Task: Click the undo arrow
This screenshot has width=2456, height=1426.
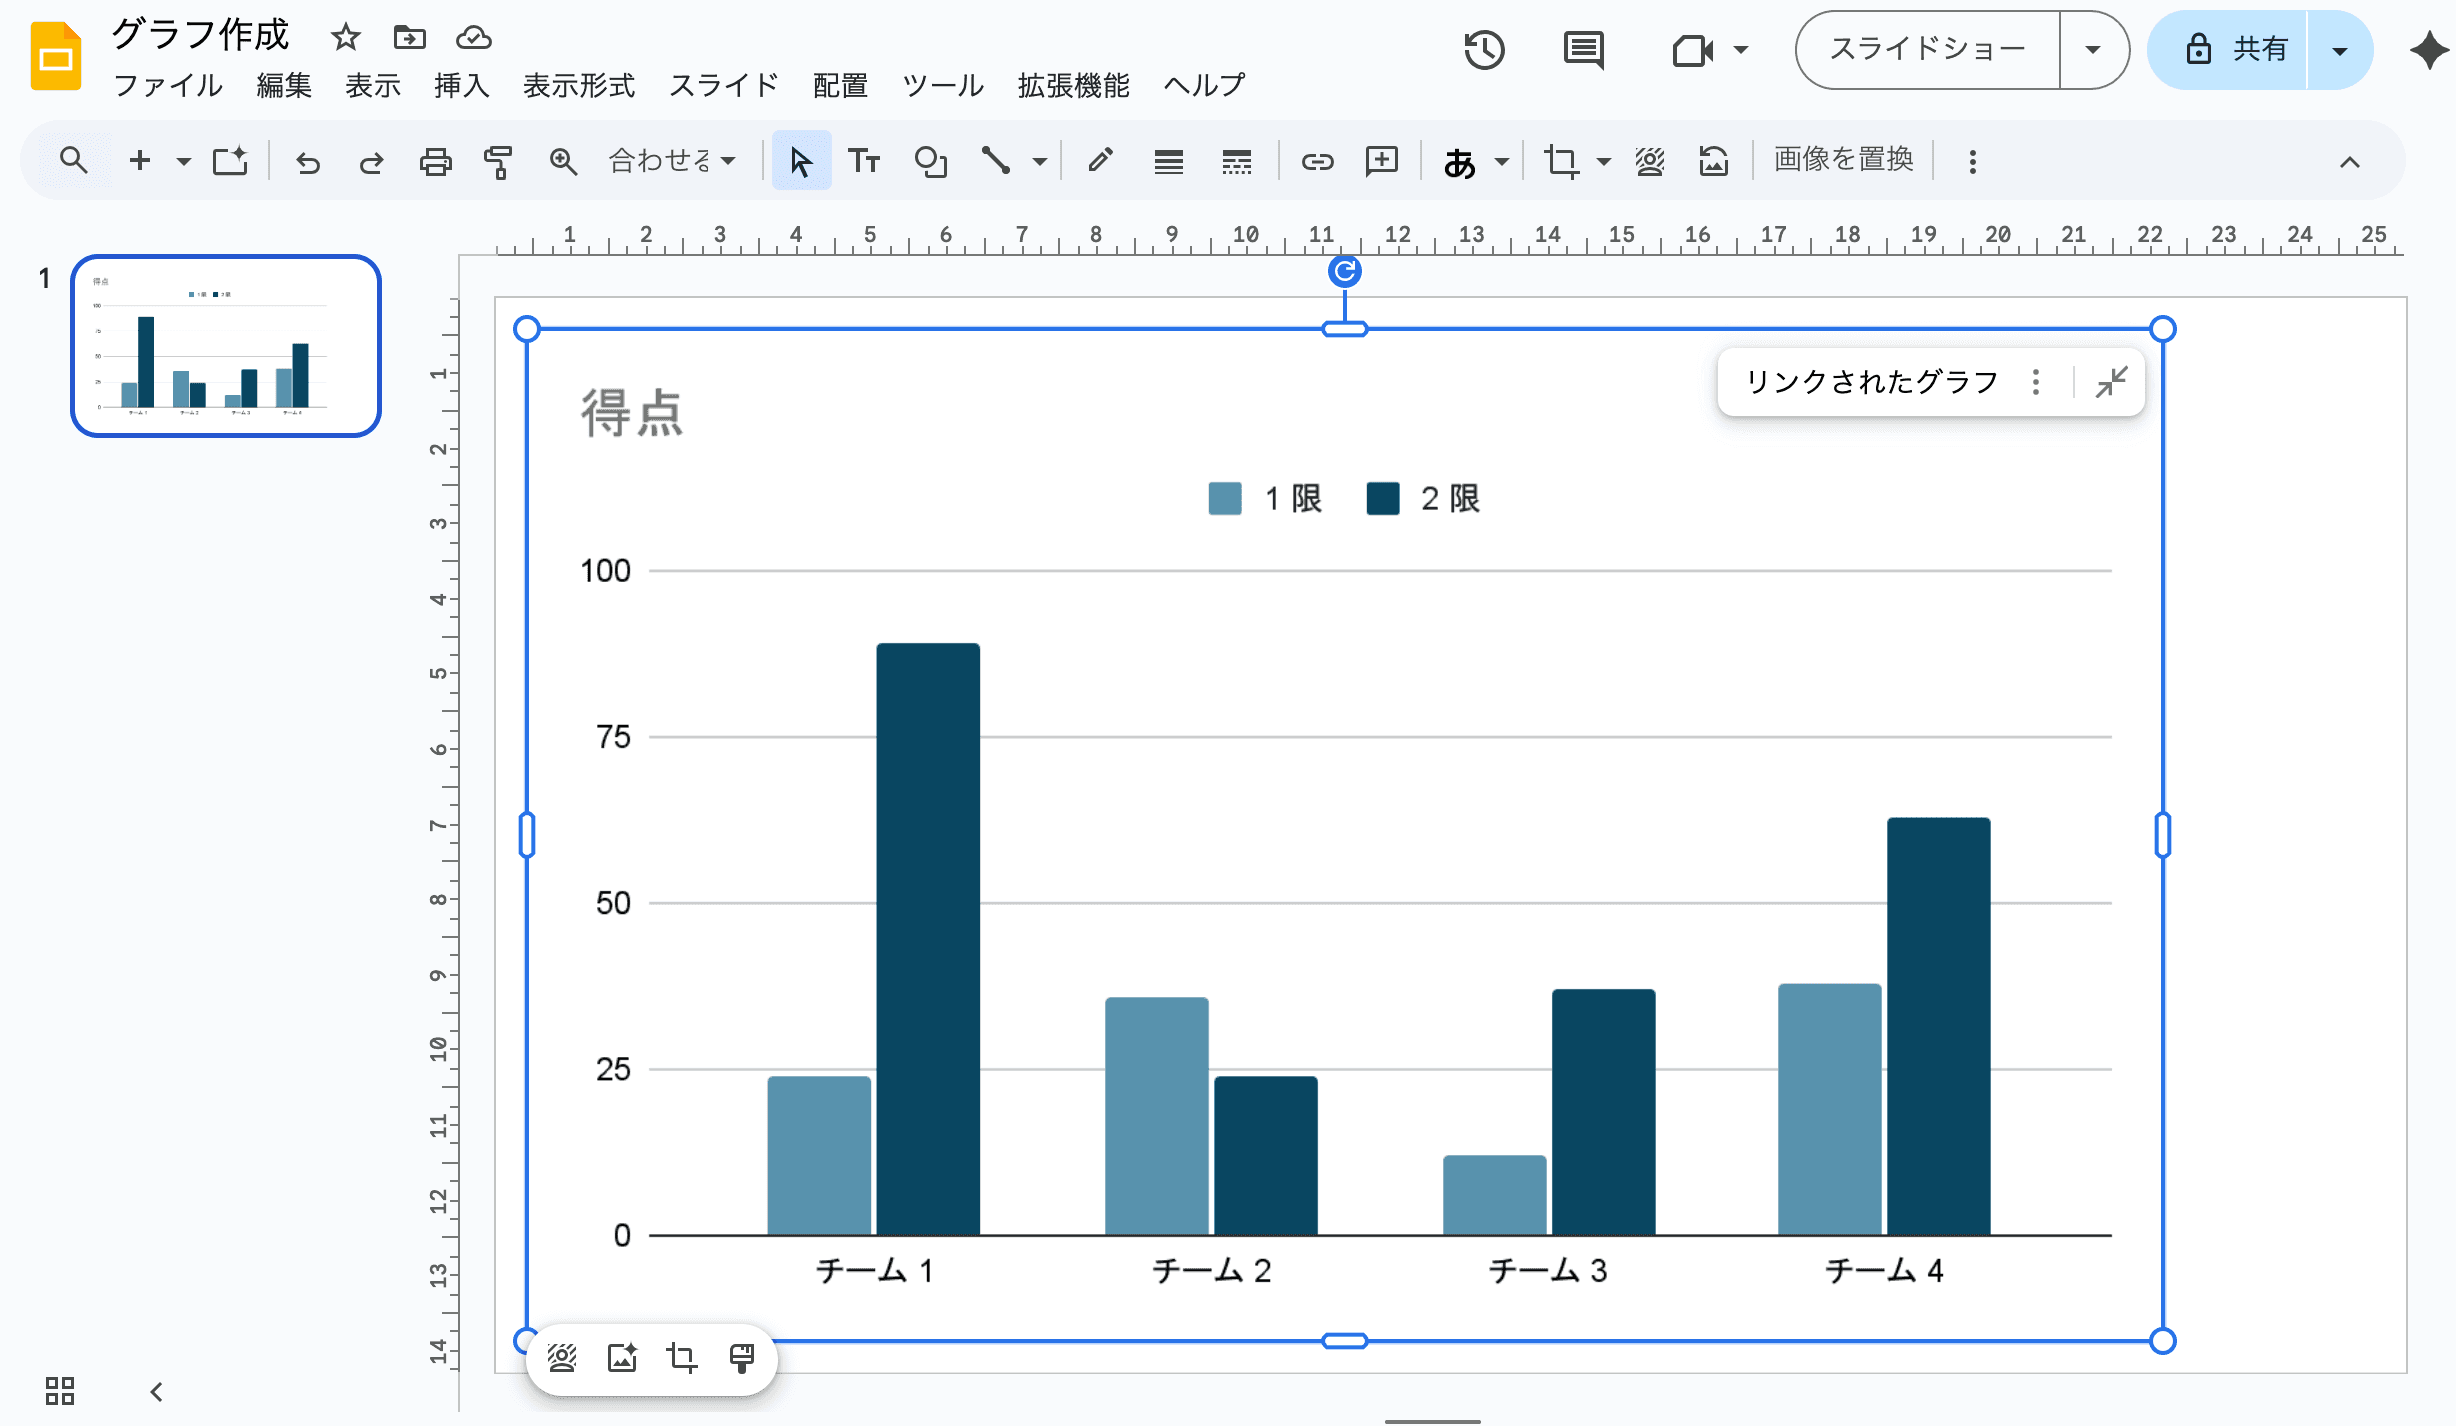Action: point(308,161)
